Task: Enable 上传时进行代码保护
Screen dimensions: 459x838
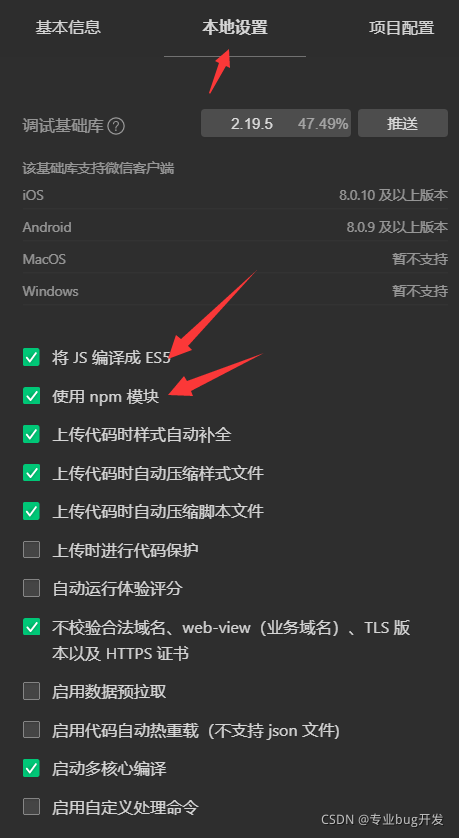Action: tap(32, 550)
